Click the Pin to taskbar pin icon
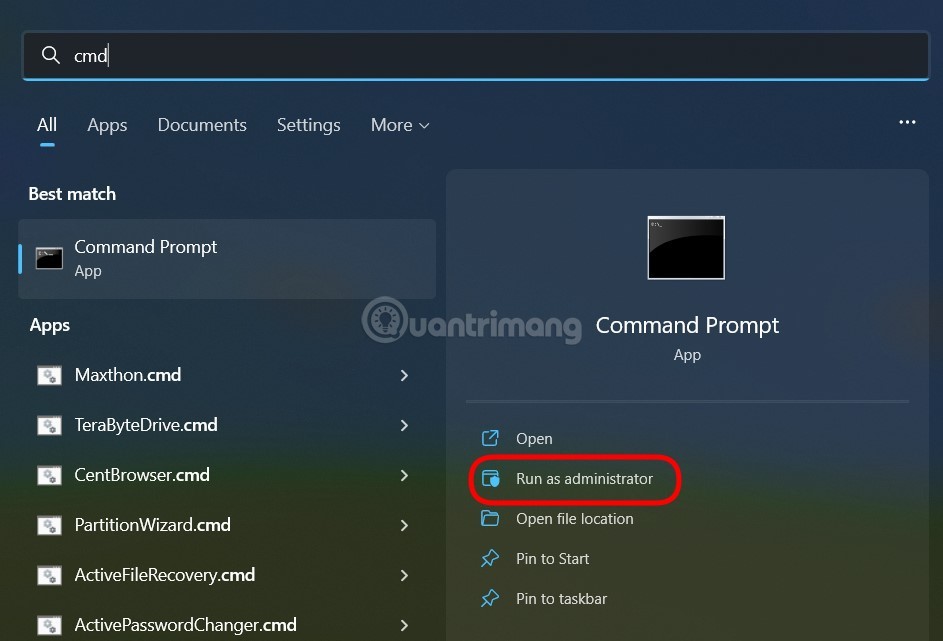The width and height of the screenshot is (943, 641). pyautogui.click(x=490, y=598)
